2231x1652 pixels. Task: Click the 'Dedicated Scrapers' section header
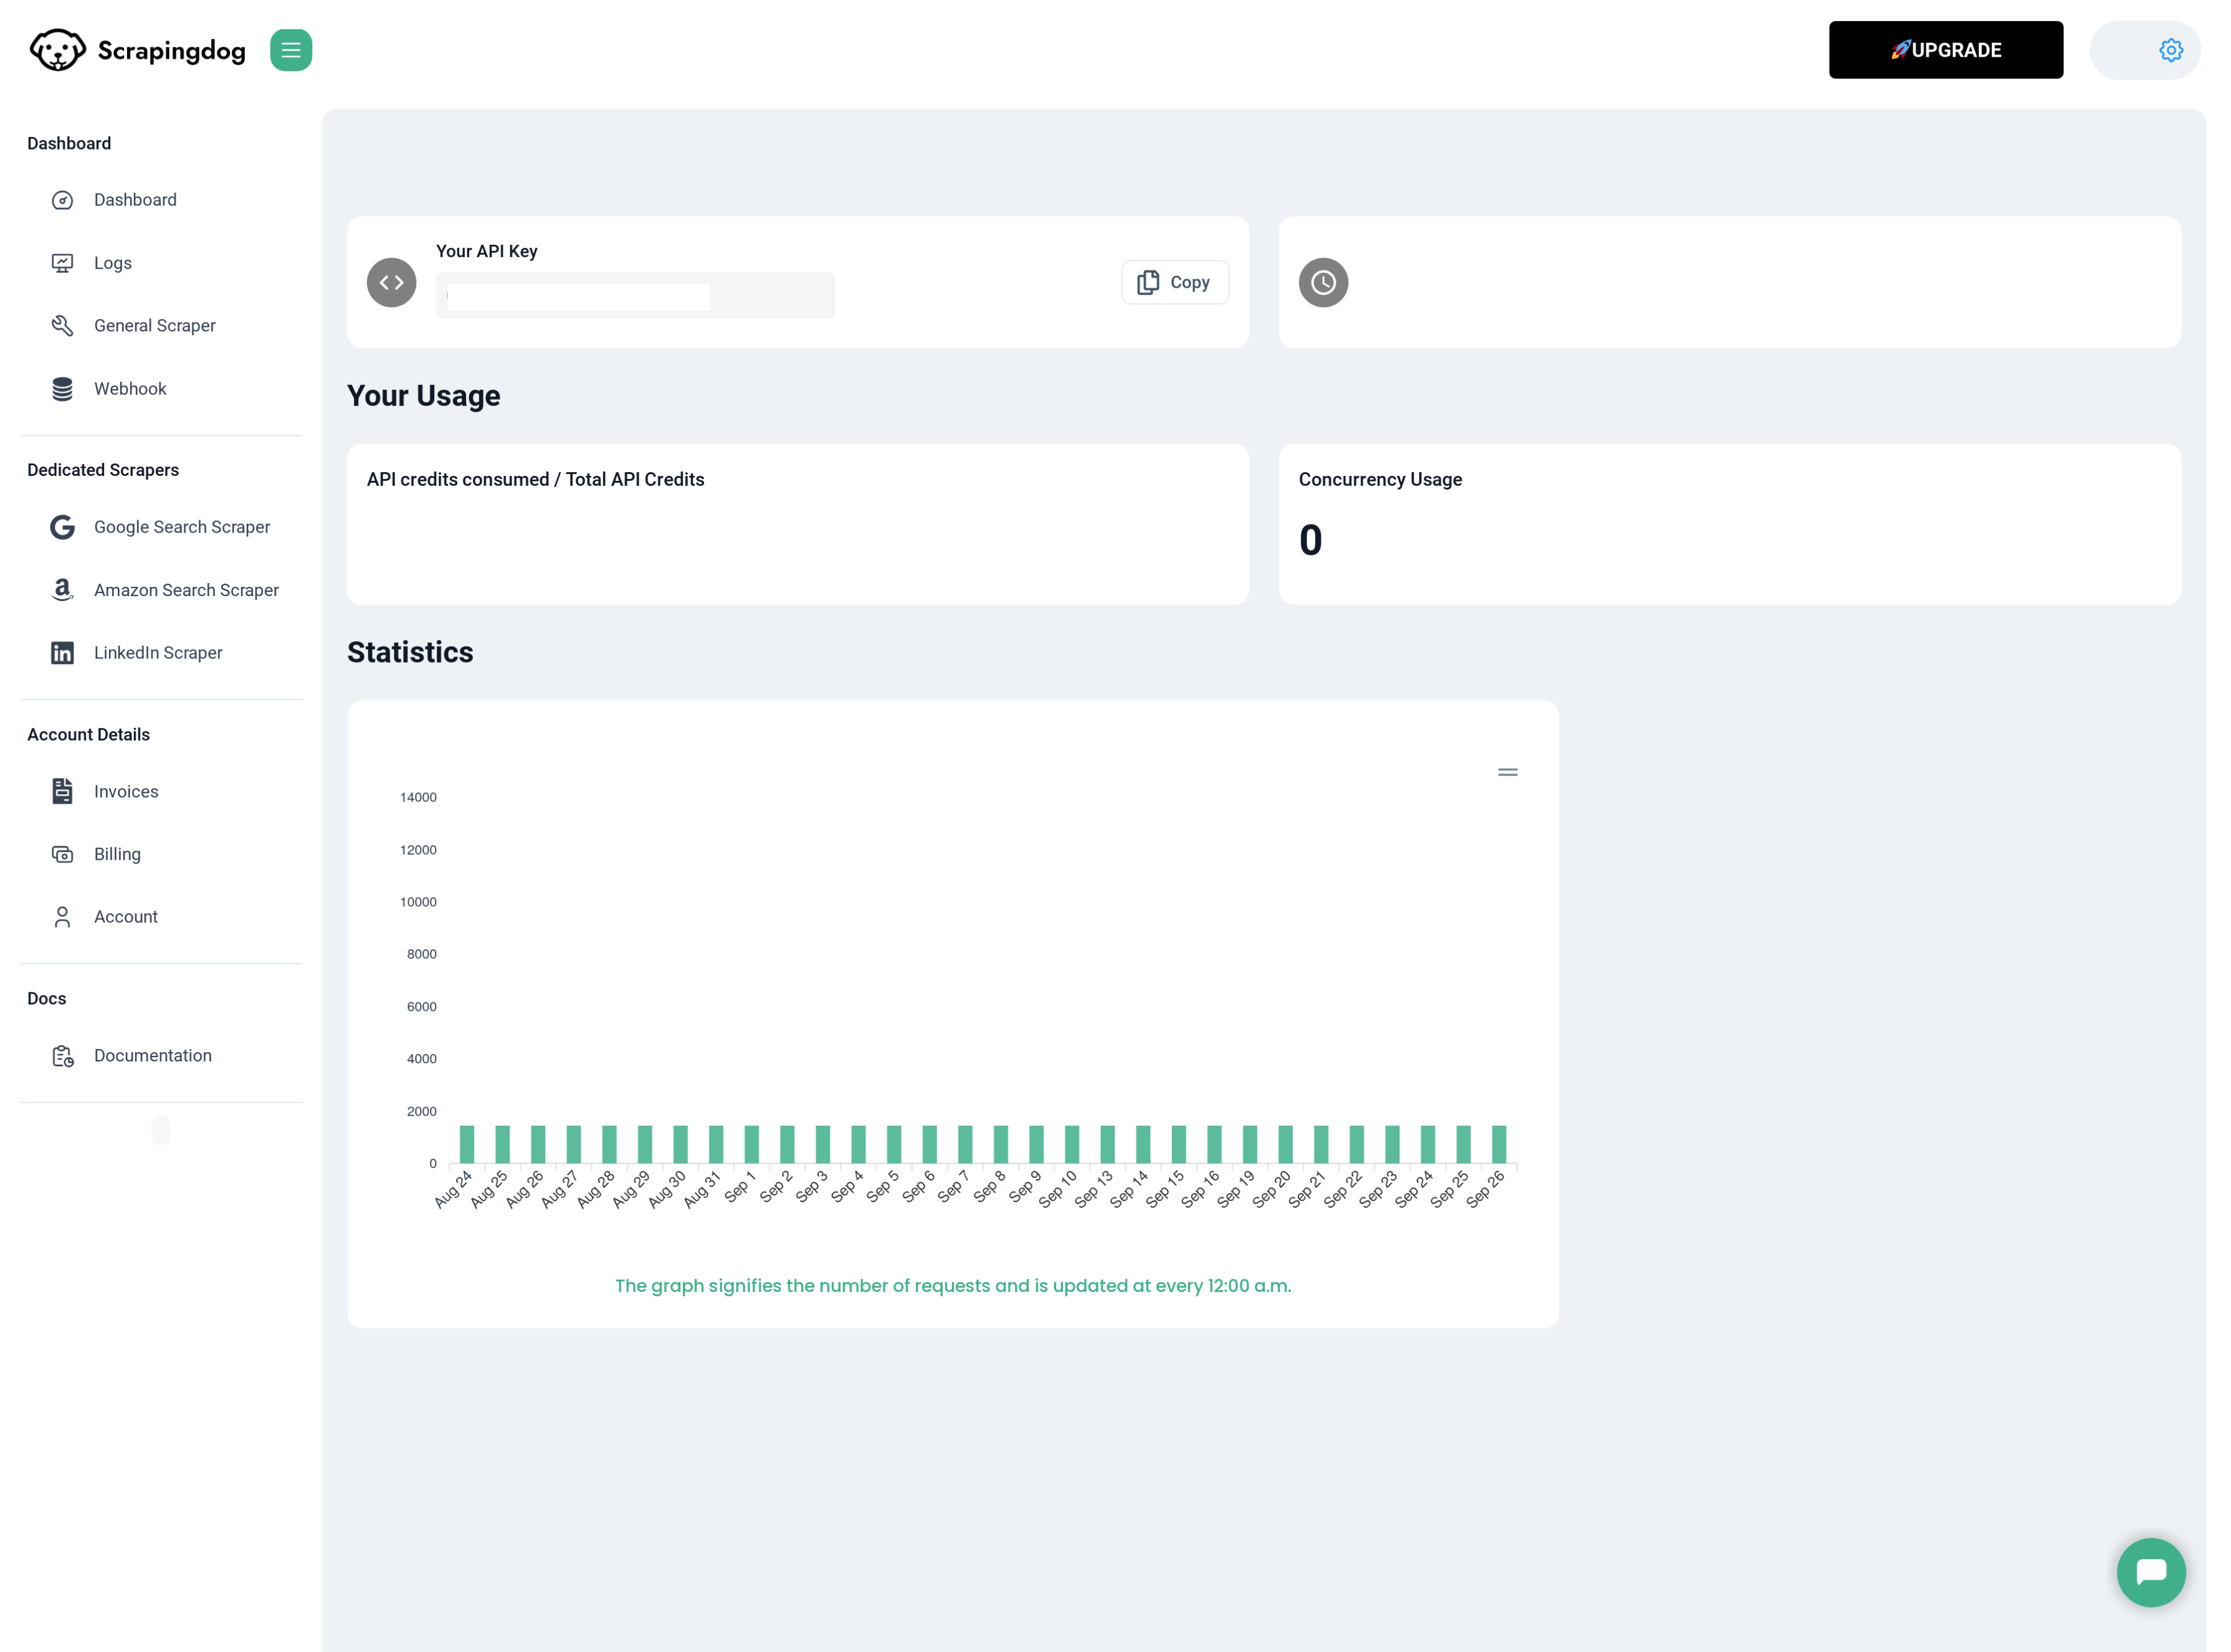coord(103,470)
